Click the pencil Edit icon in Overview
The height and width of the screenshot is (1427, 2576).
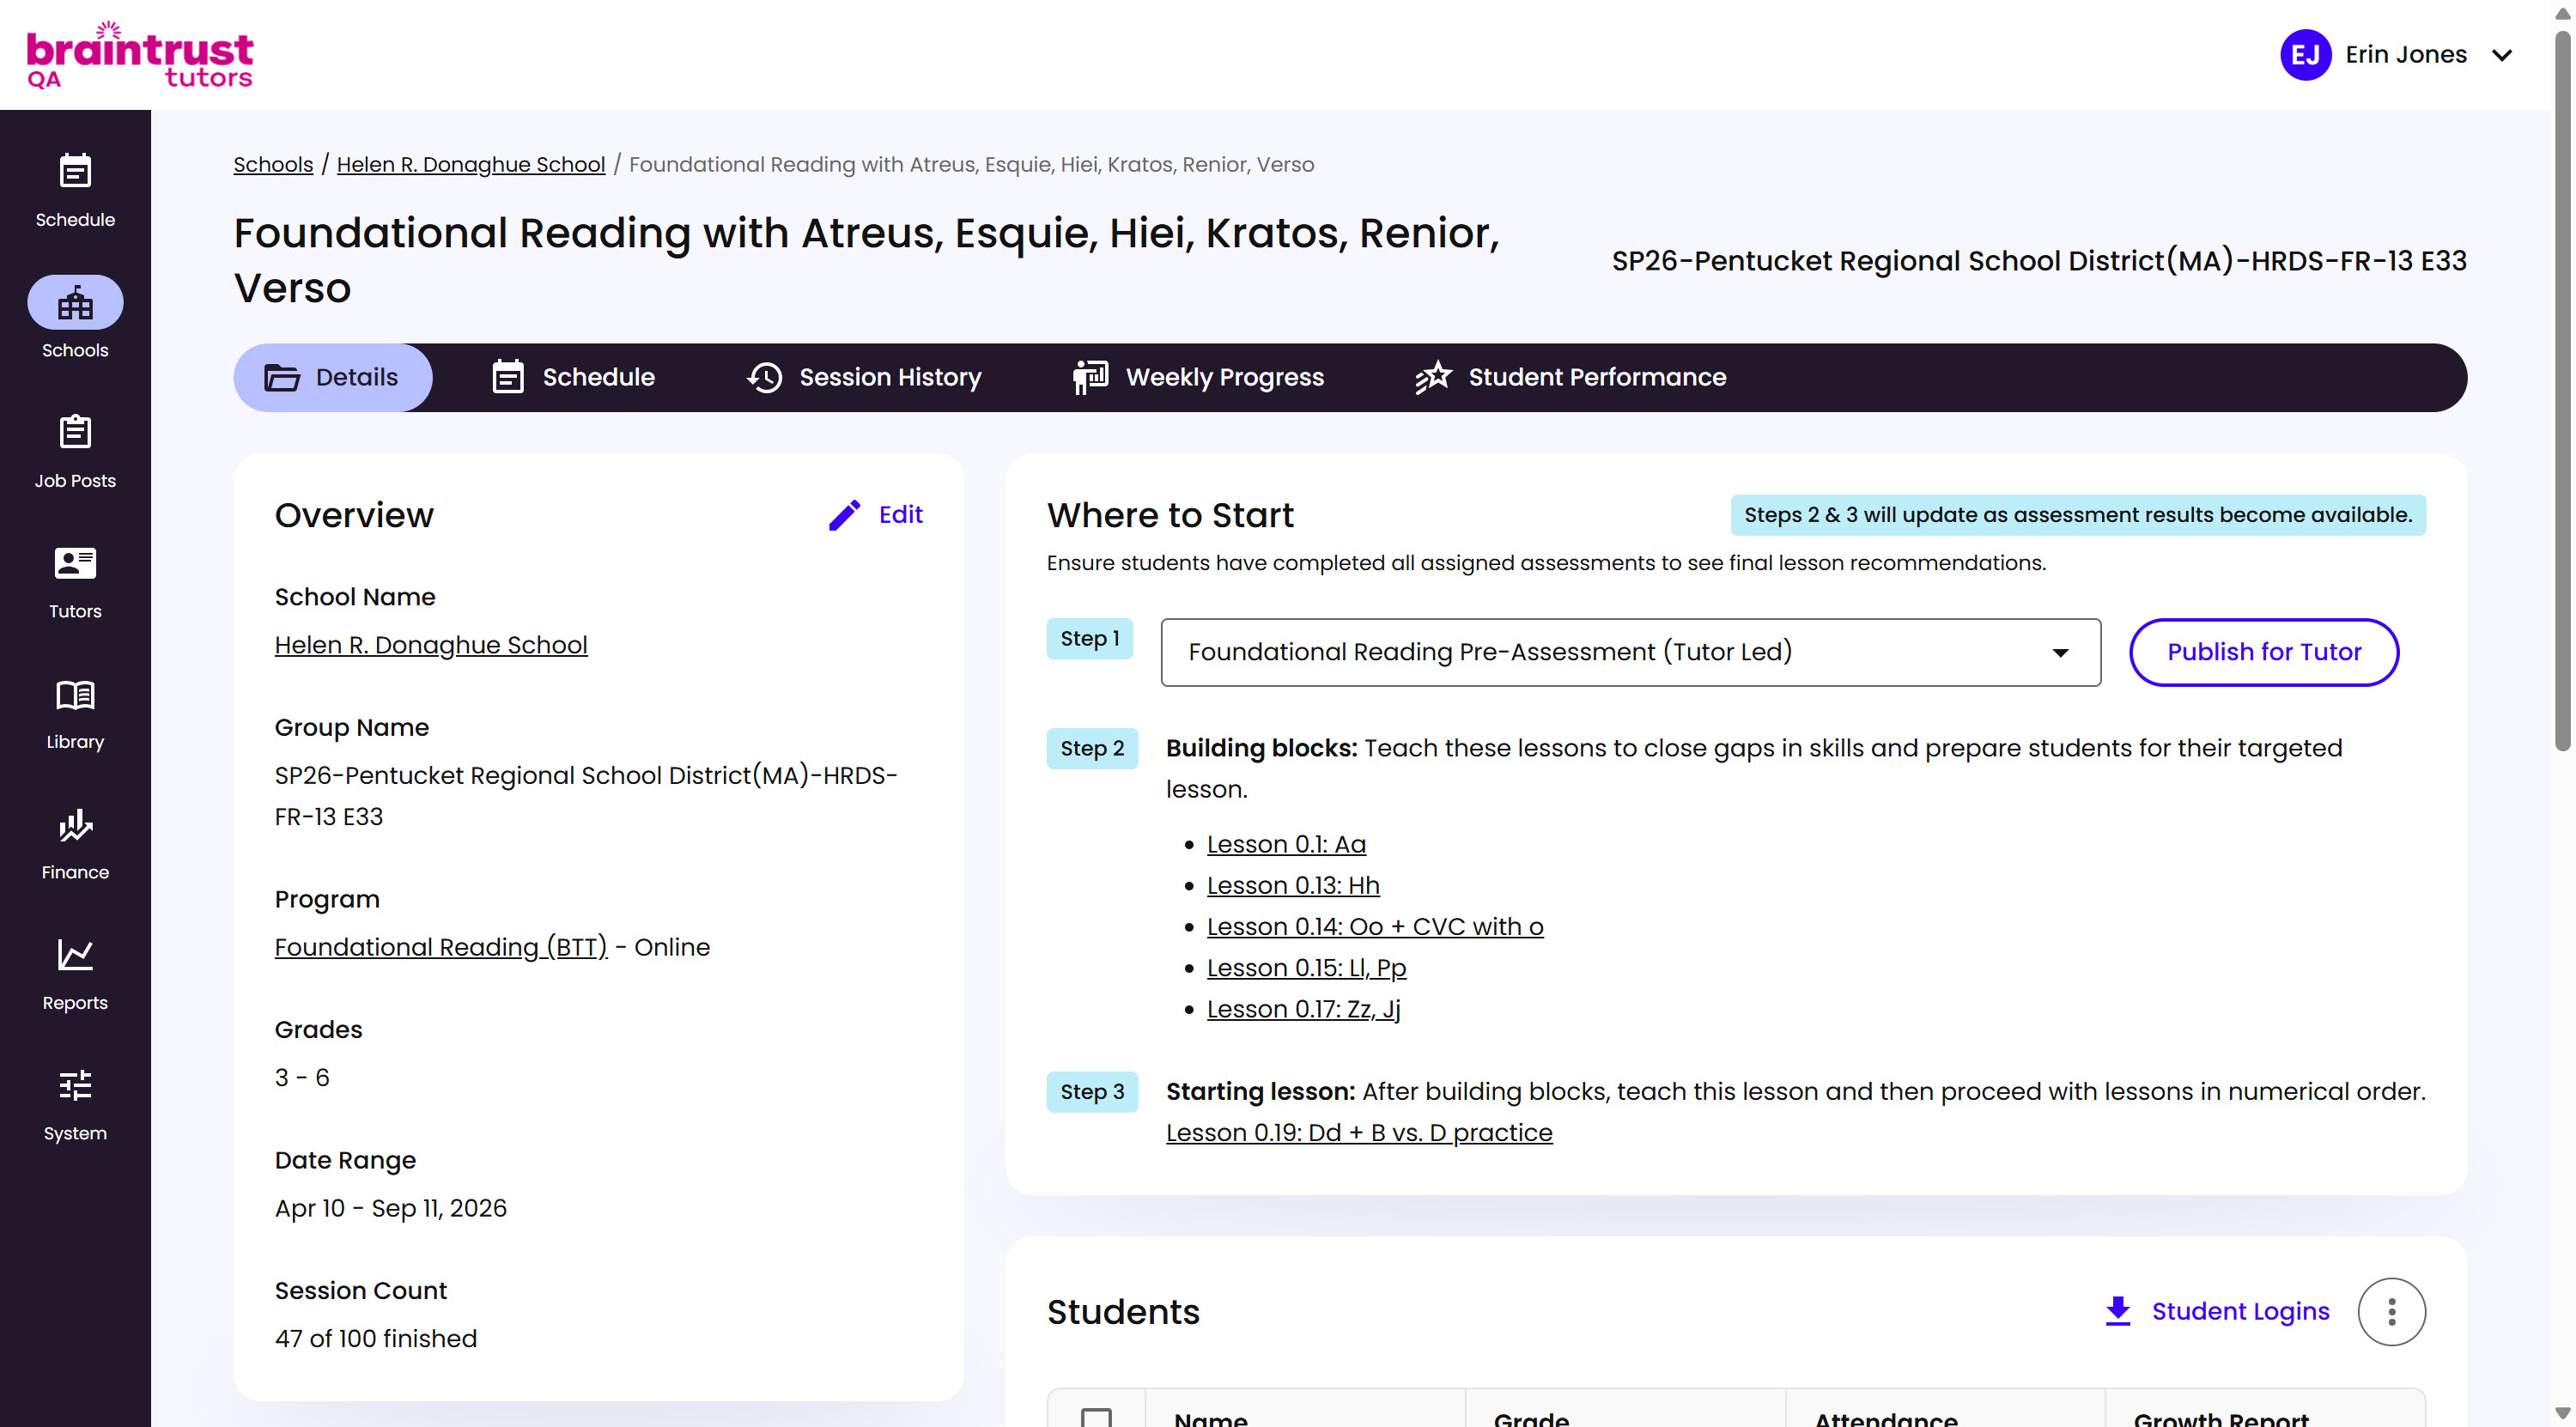tap(844, 515)
